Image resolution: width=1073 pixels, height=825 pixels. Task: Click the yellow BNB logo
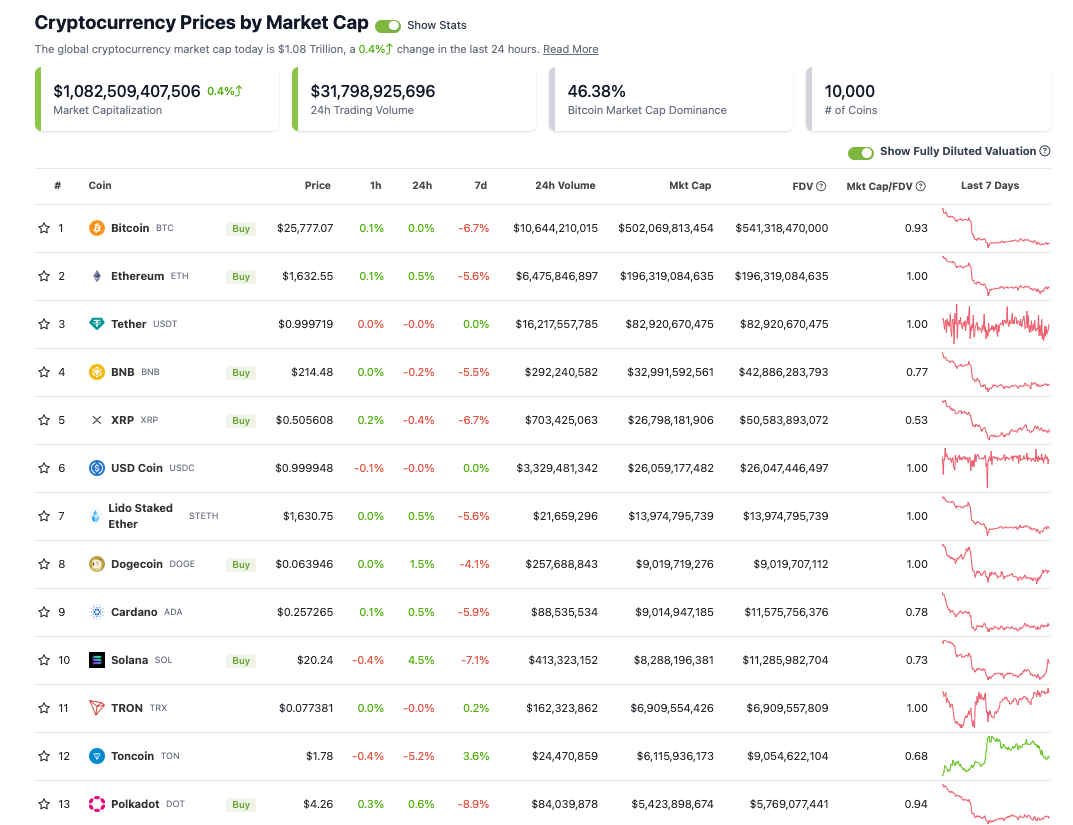pyautogui.click(x=97, y=371)
